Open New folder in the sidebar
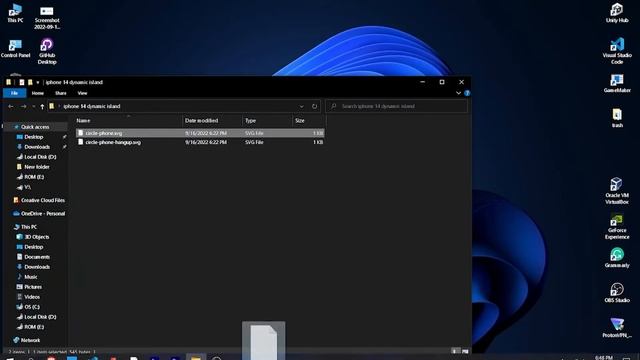This screenshot has height=360, width=640. (x=36, y=167)
